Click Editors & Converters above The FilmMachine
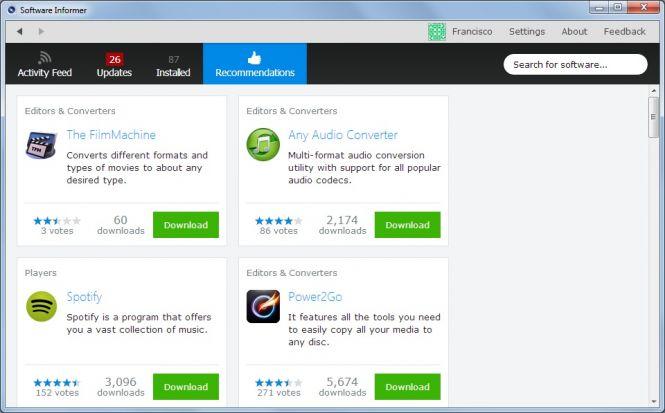The width and height of the screenshot is (665, 413). coord(70,111)
